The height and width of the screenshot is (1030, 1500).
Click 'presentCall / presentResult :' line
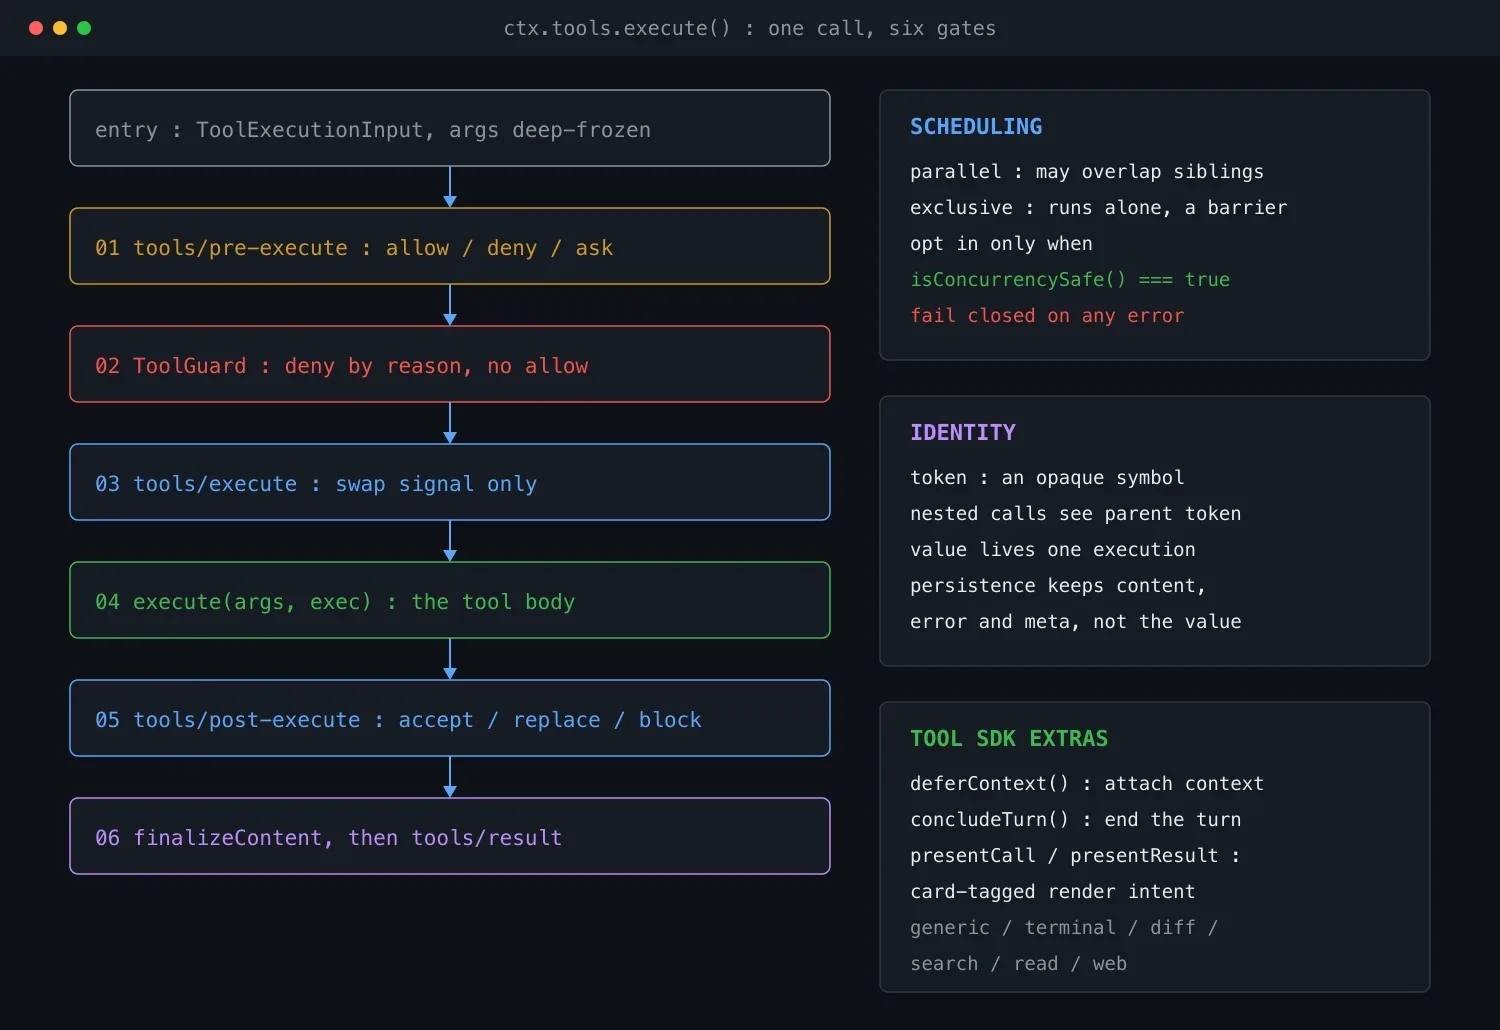coord(1075,856)
